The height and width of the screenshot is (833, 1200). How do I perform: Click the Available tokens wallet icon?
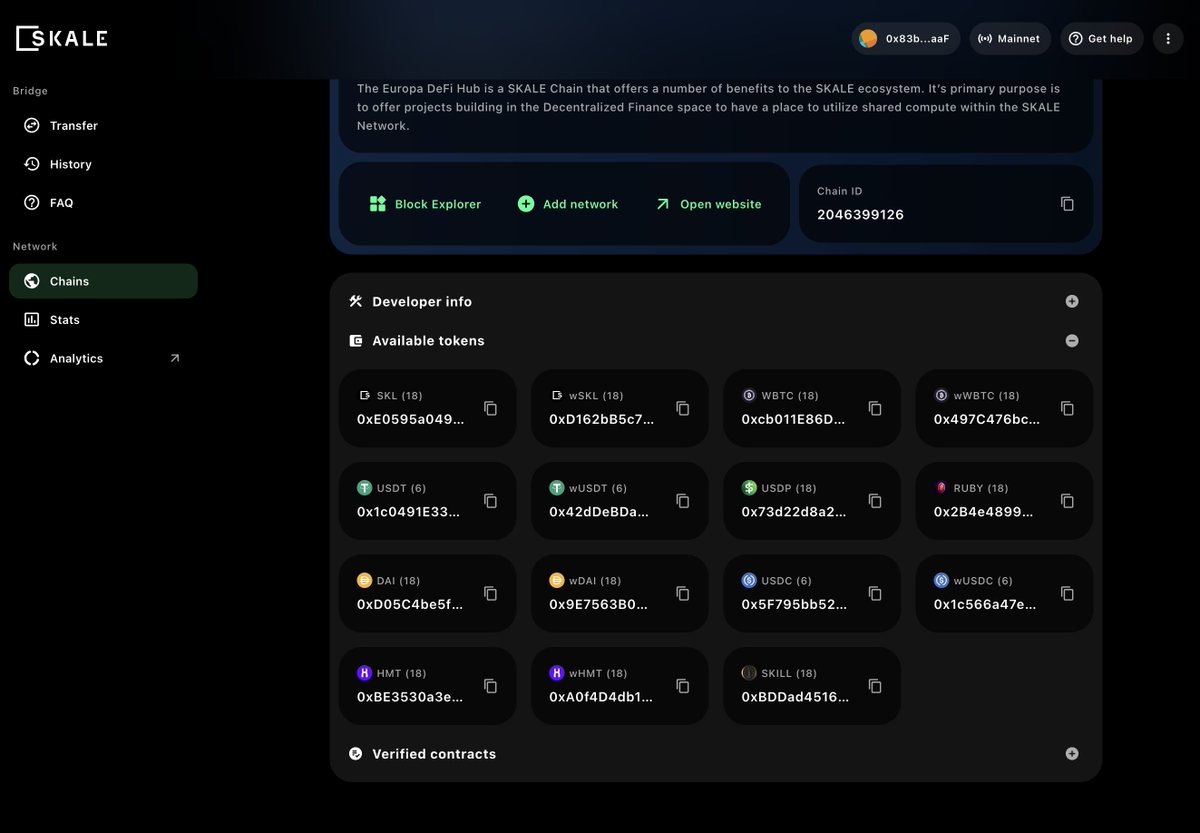[x=355, y=340]
